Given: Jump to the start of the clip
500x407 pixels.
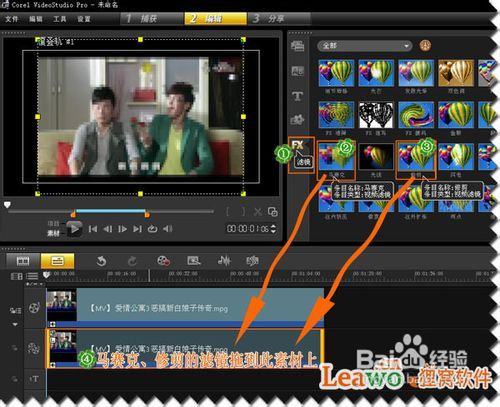Looking at the screenshot, I should 93,229.
